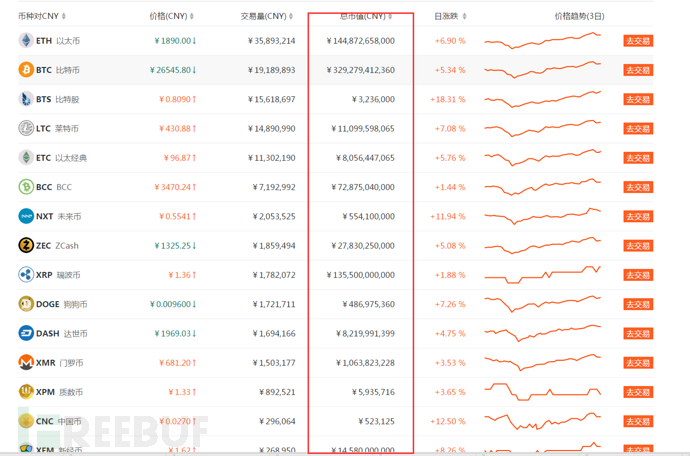The width and height of the screenshot is (690, 456).
Task: Click 去交易 button in LTC row
Action: point(638,129)
